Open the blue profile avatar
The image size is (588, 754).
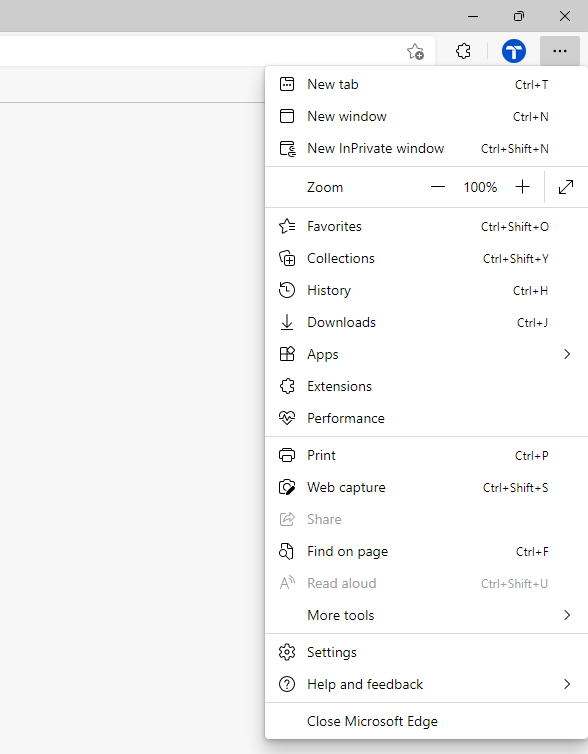click(513, 51)
